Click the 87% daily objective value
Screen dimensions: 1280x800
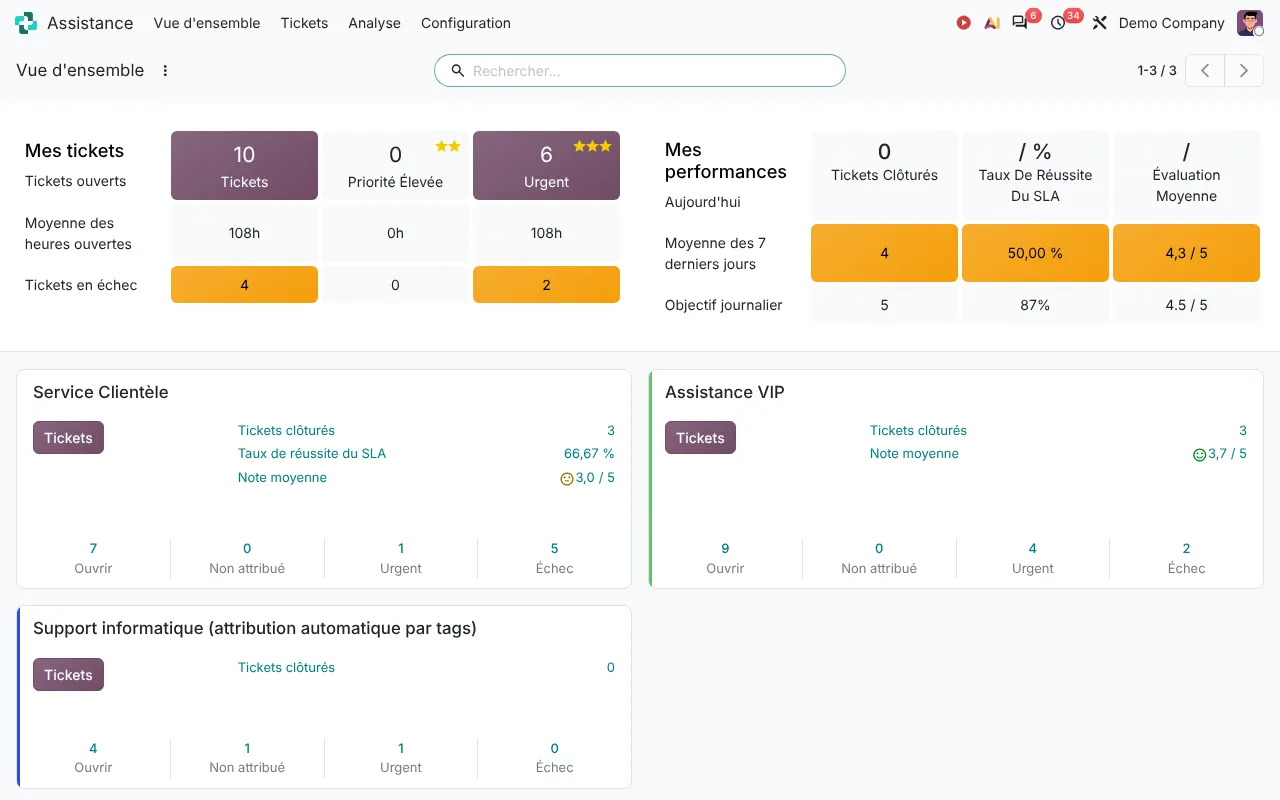pos(1035,305)
